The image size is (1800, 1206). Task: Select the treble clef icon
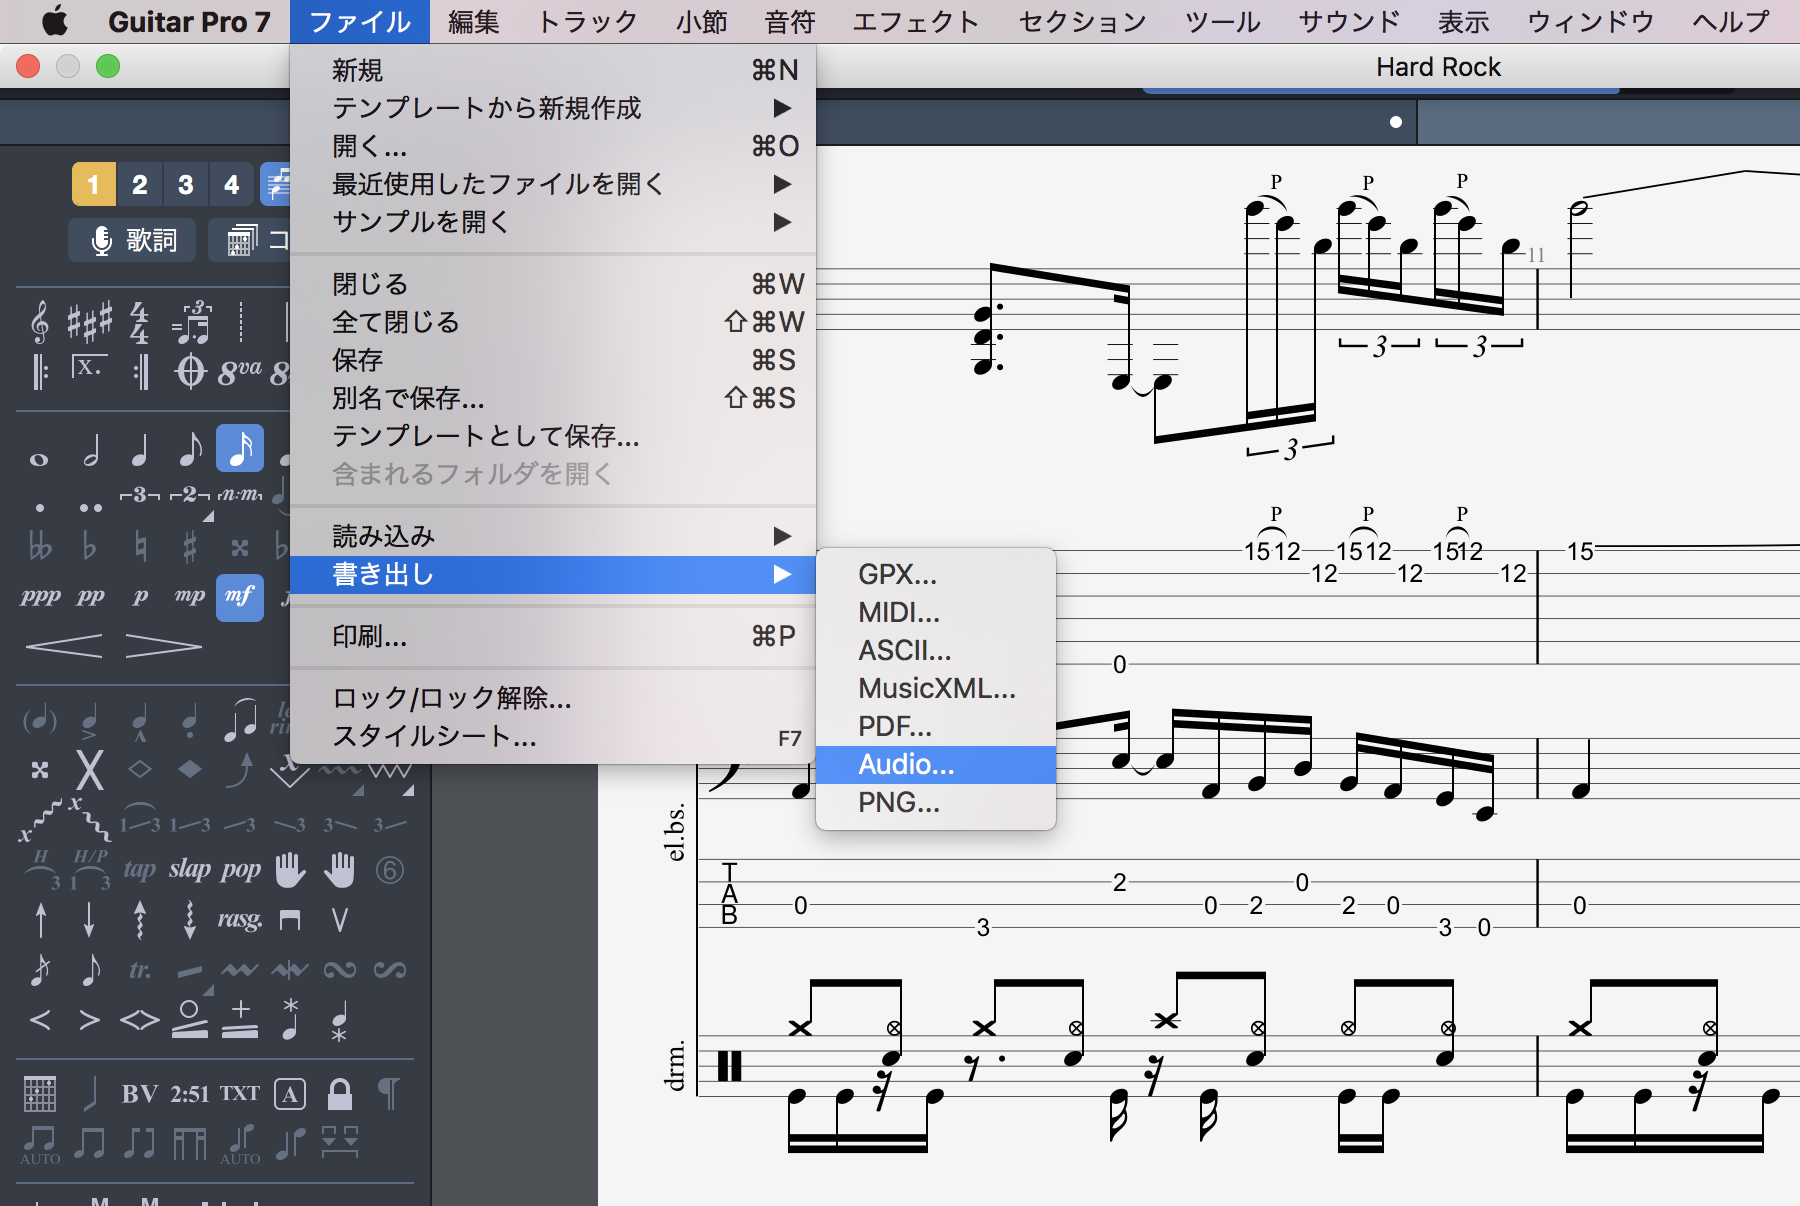point(40,322)
